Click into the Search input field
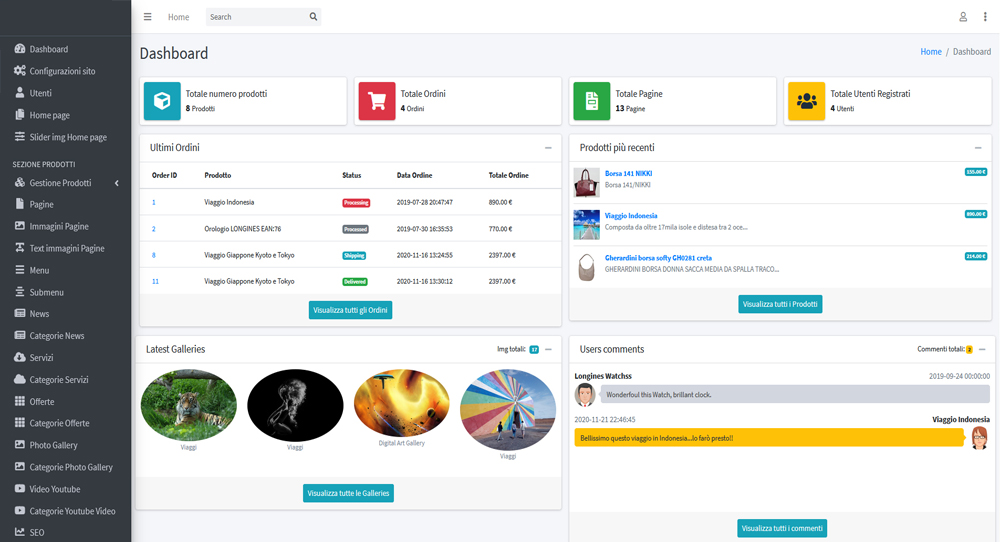The image size is (1000, 542). coord(255,17)
